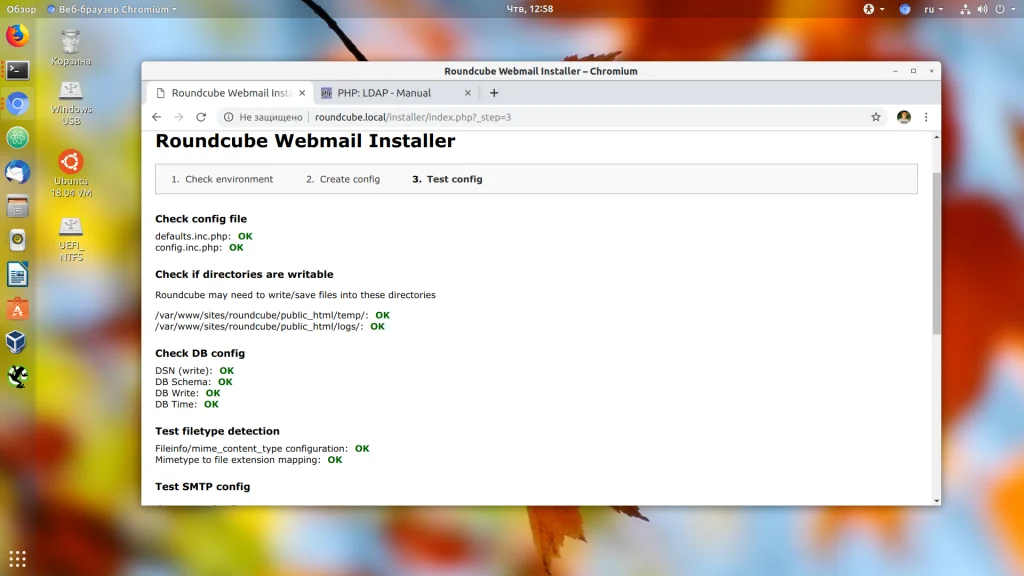This screenshot has width=1024, height=576.
Task: Open the Activities overview (Обзор)
Action: pyautogui.click(x=21, y=9)
